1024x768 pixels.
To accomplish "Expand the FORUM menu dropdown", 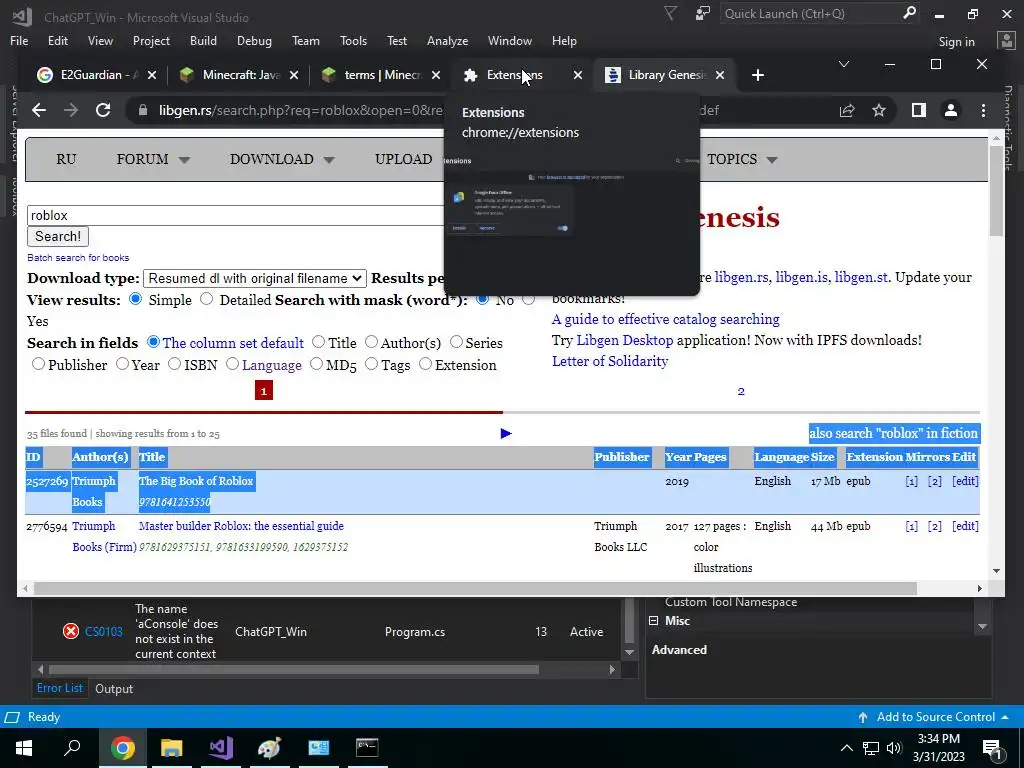I will pyautogui.click(x=184, y=160).
